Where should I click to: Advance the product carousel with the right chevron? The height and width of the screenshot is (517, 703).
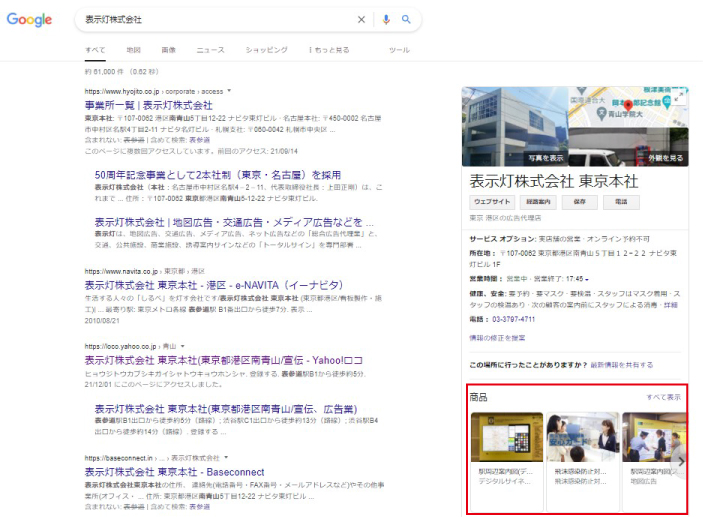pos(681,462)
